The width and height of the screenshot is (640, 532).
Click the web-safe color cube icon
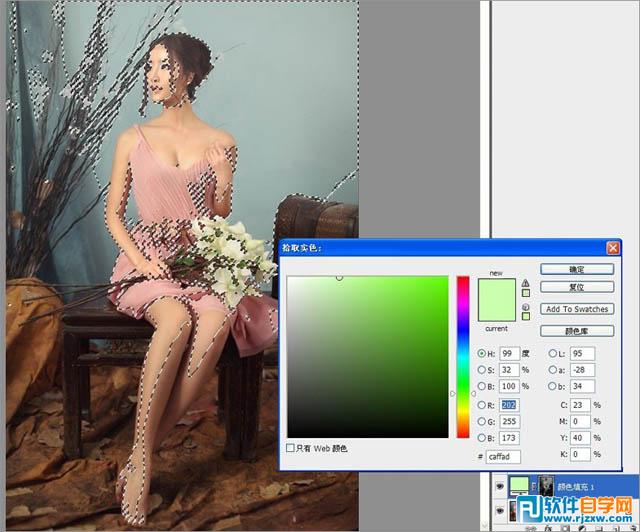[x=526, y=305]
